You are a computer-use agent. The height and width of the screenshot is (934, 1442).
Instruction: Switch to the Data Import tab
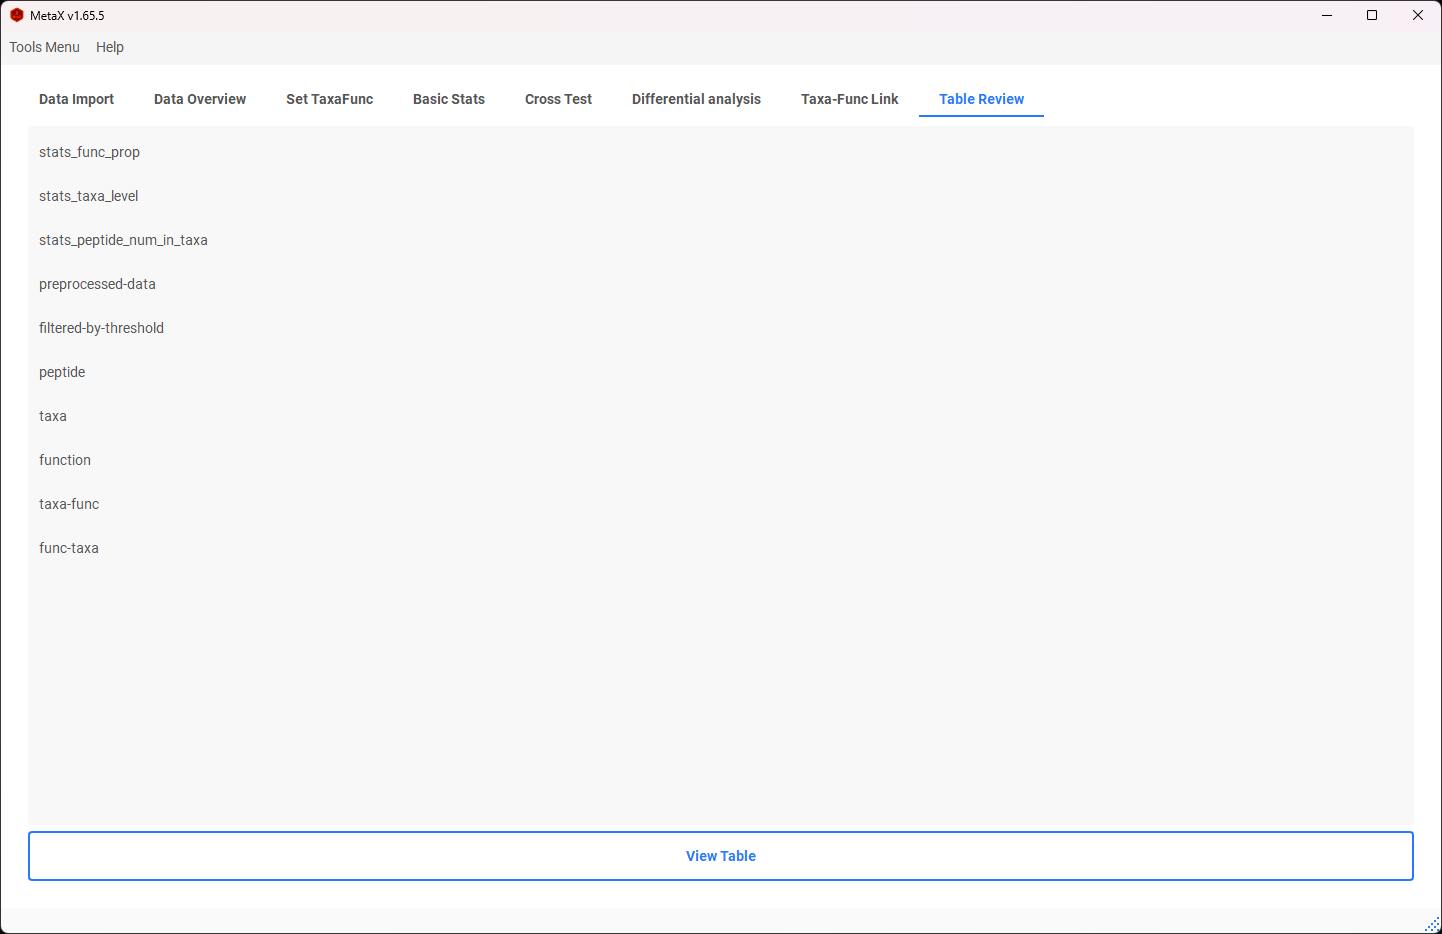pyautogui.click(x=76, y=99)
